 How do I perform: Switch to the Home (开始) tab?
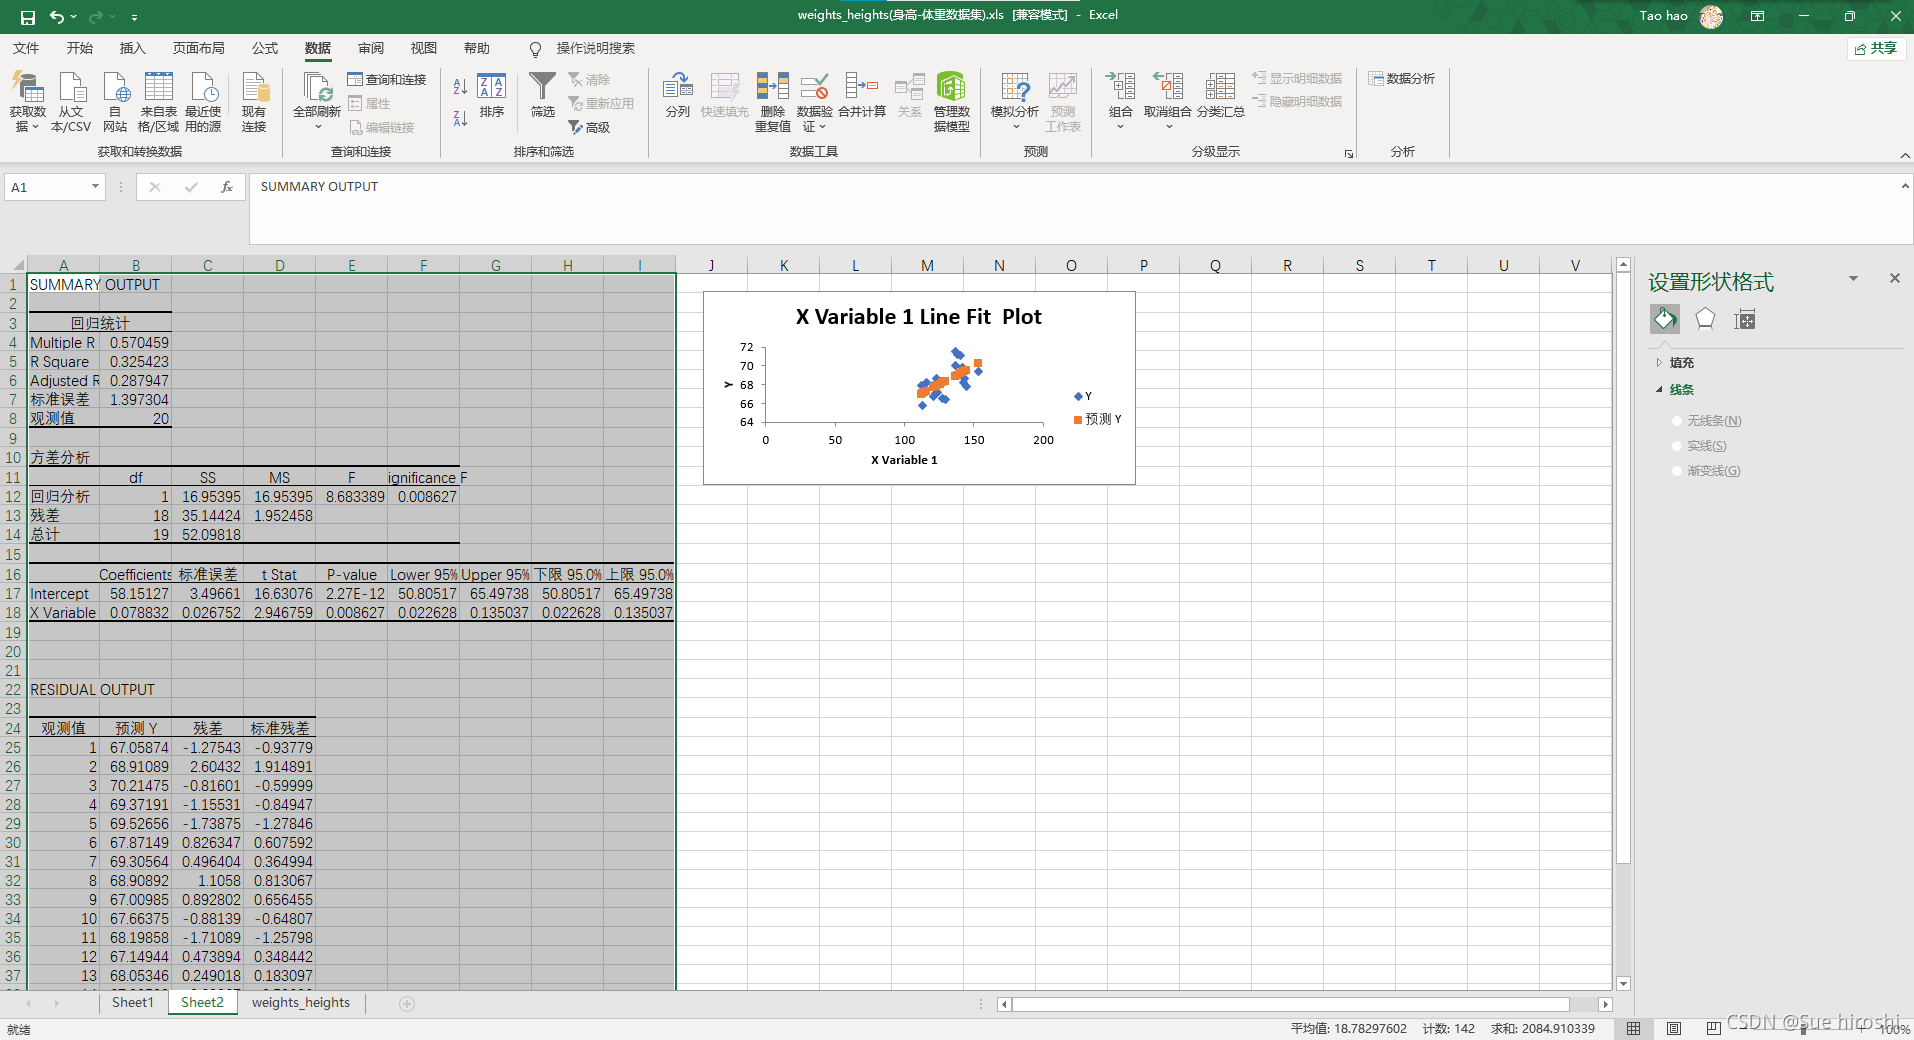coord(79,48)
